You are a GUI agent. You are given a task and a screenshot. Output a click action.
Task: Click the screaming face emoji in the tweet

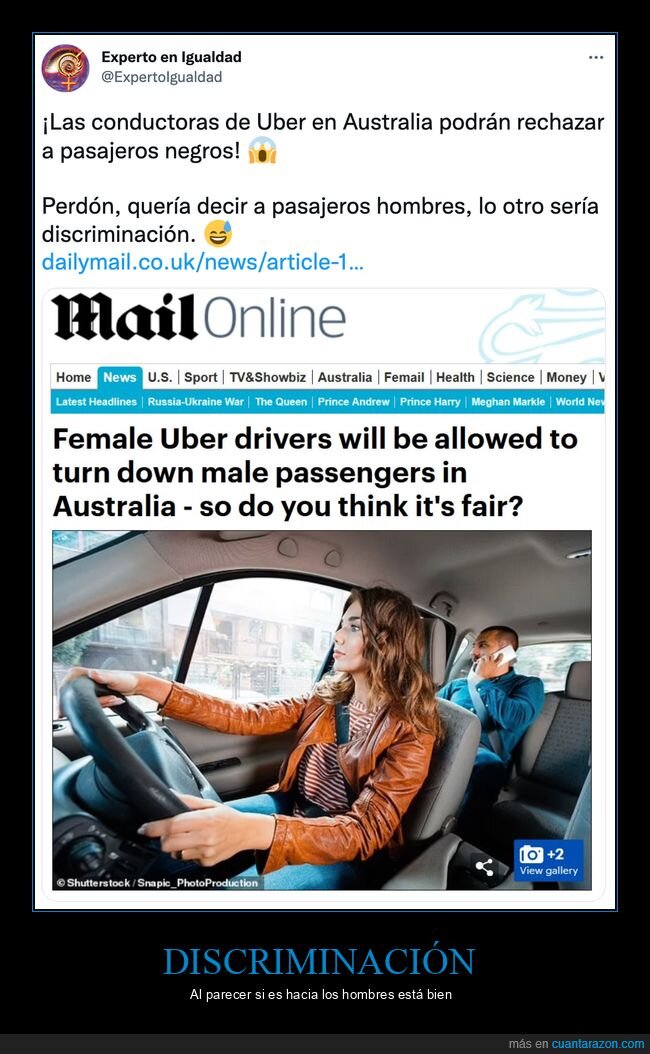click(262, 151)
